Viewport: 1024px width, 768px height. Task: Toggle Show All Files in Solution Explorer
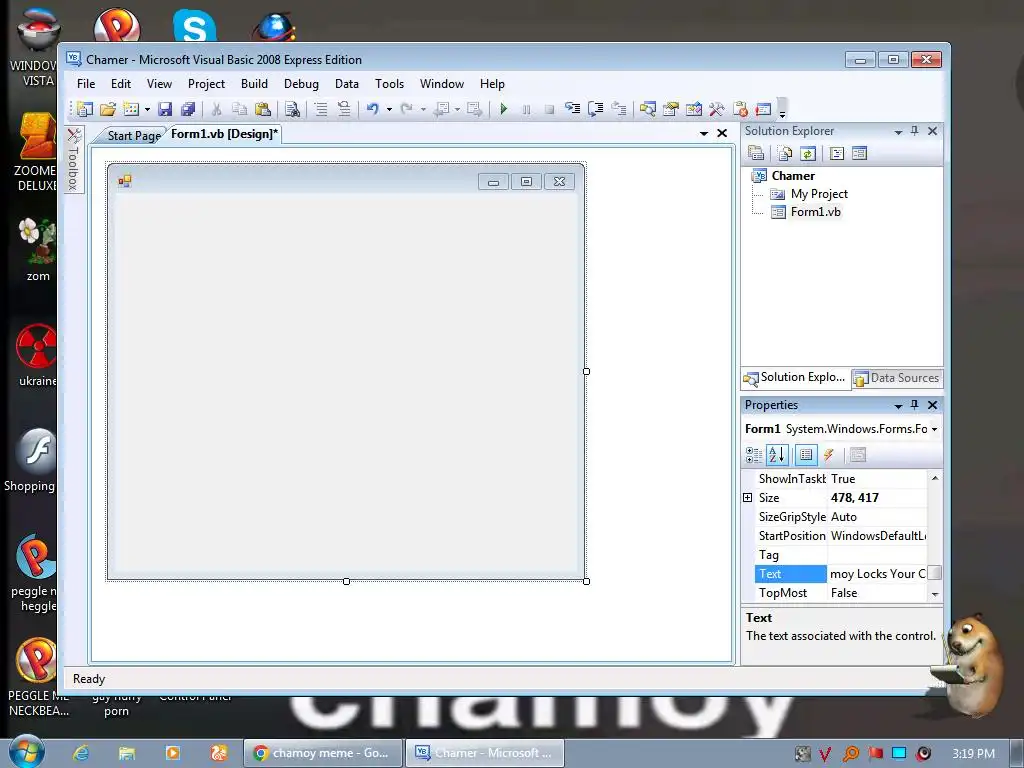tap(785, 153)
